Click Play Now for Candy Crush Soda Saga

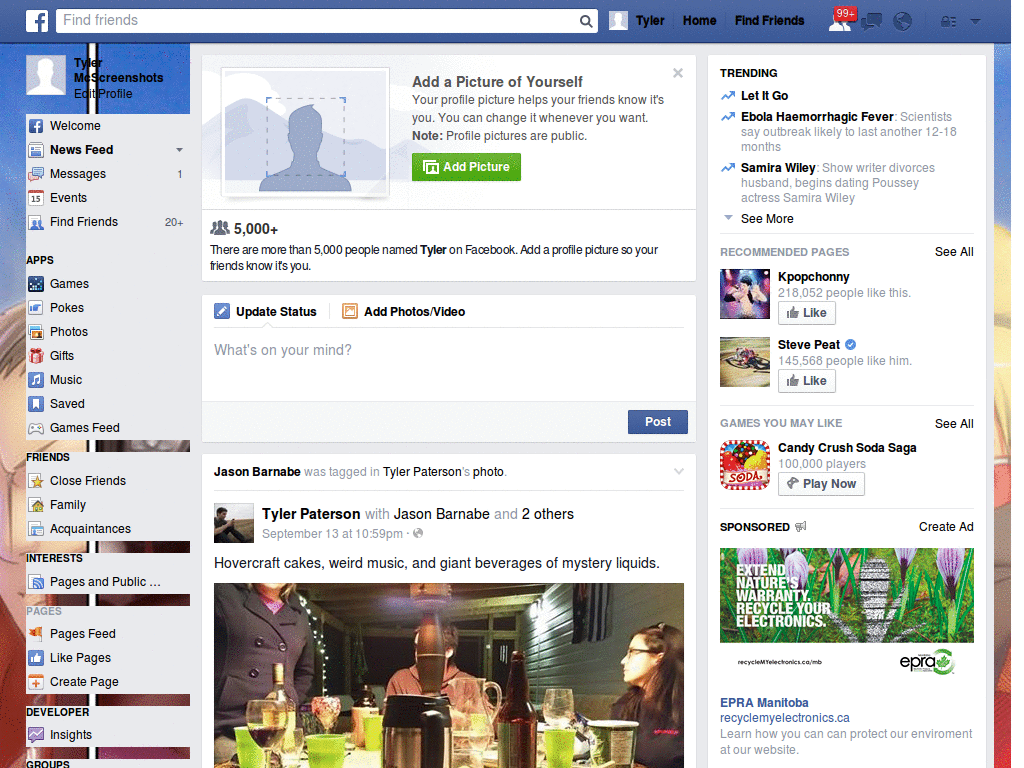click(x=821, y=484)
